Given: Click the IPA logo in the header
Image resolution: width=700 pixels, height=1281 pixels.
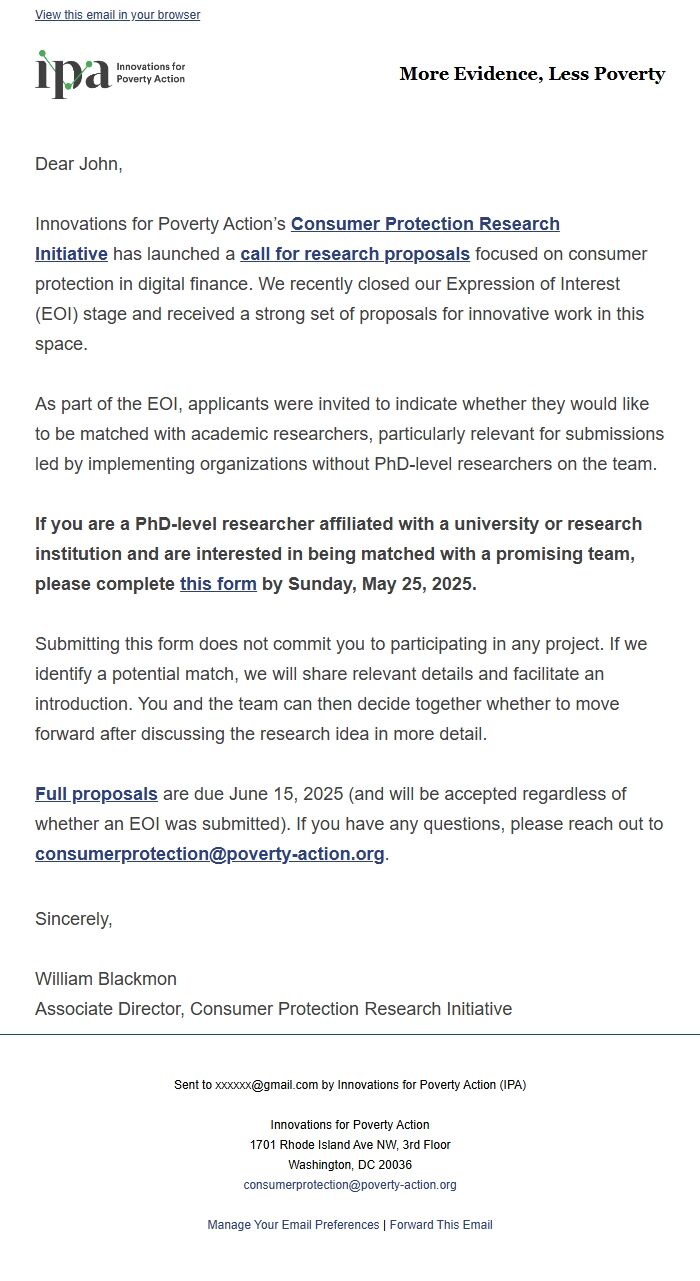Looking at the screenshot, I should coord(72,74).
